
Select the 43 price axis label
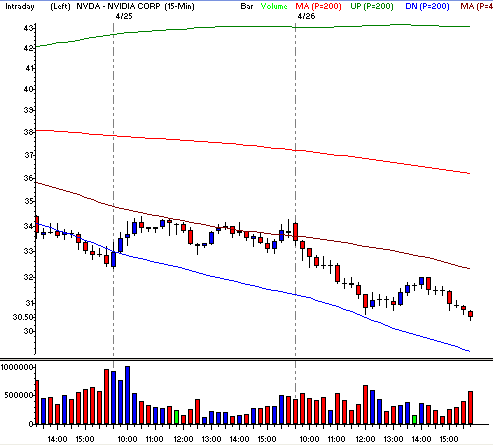[28, 28]
